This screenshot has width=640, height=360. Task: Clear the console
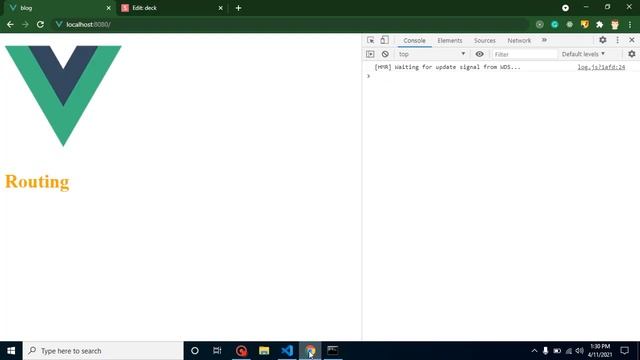click(385, 54)
